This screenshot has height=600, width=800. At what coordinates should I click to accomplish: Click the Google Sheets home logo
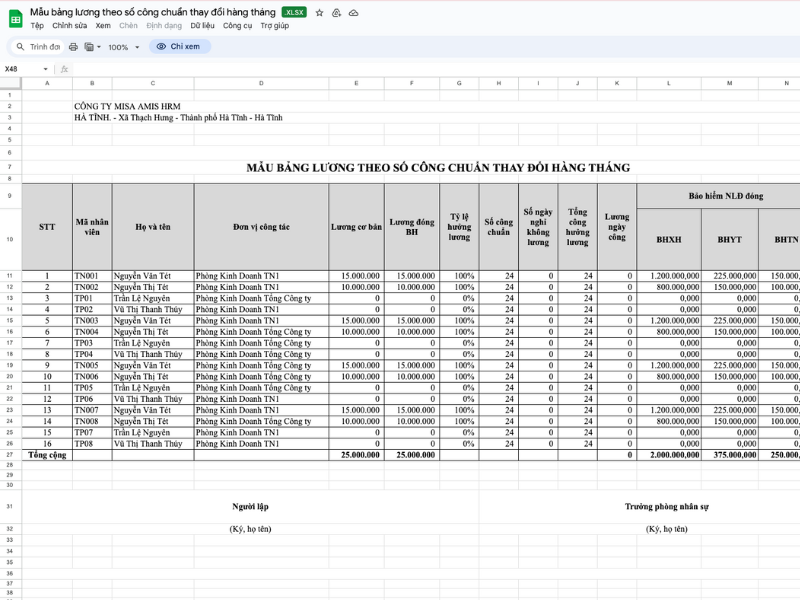tap(15, 17)
